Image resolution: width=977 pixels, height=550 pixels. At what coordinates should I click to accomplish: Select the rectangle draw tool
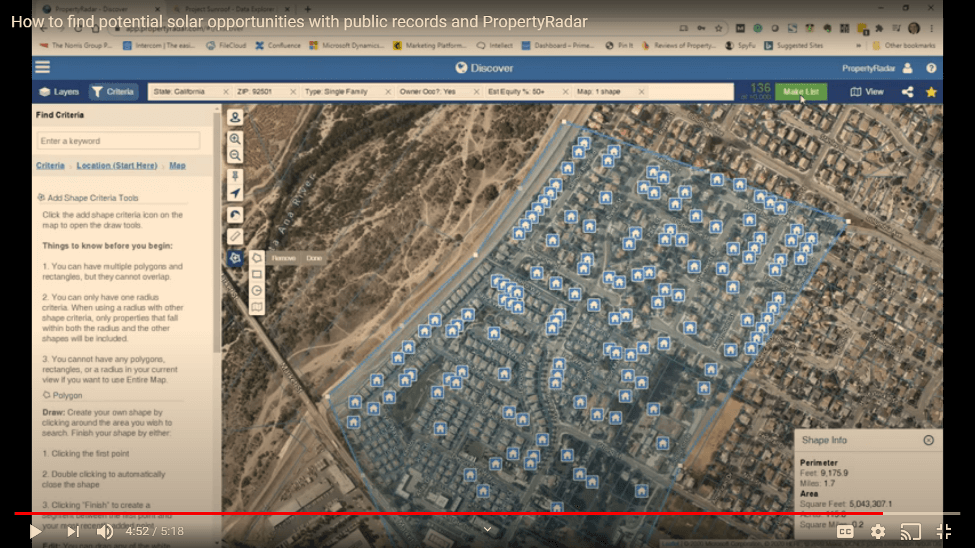click(x=257, y=274)
